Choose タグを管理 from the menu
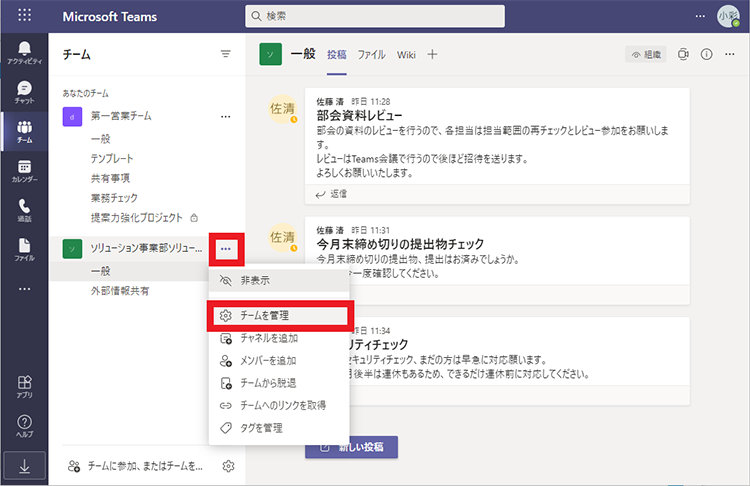This screenshot has width=750, height=486. pos(279,428)
